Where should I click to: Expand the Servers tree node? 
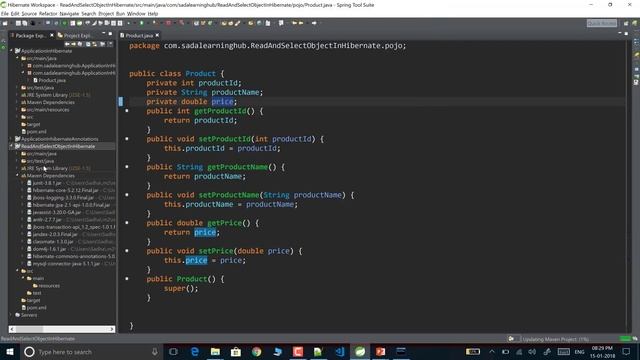click(x=11, y=315)
